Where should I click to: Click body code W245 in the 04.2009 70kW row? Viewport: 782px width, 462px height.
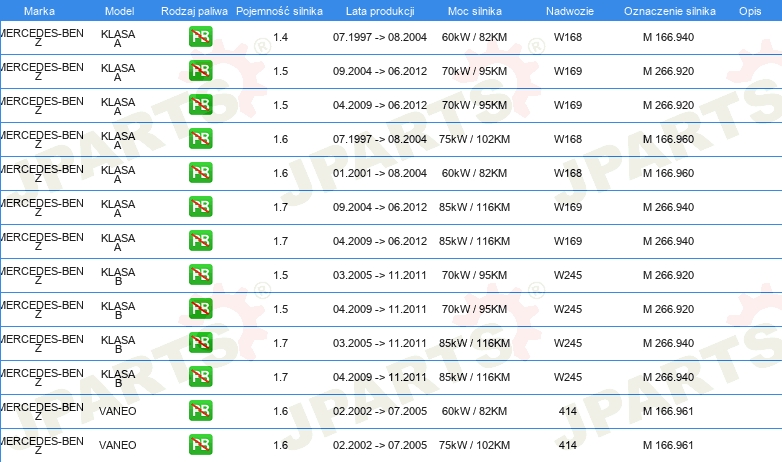pos(568,308)
